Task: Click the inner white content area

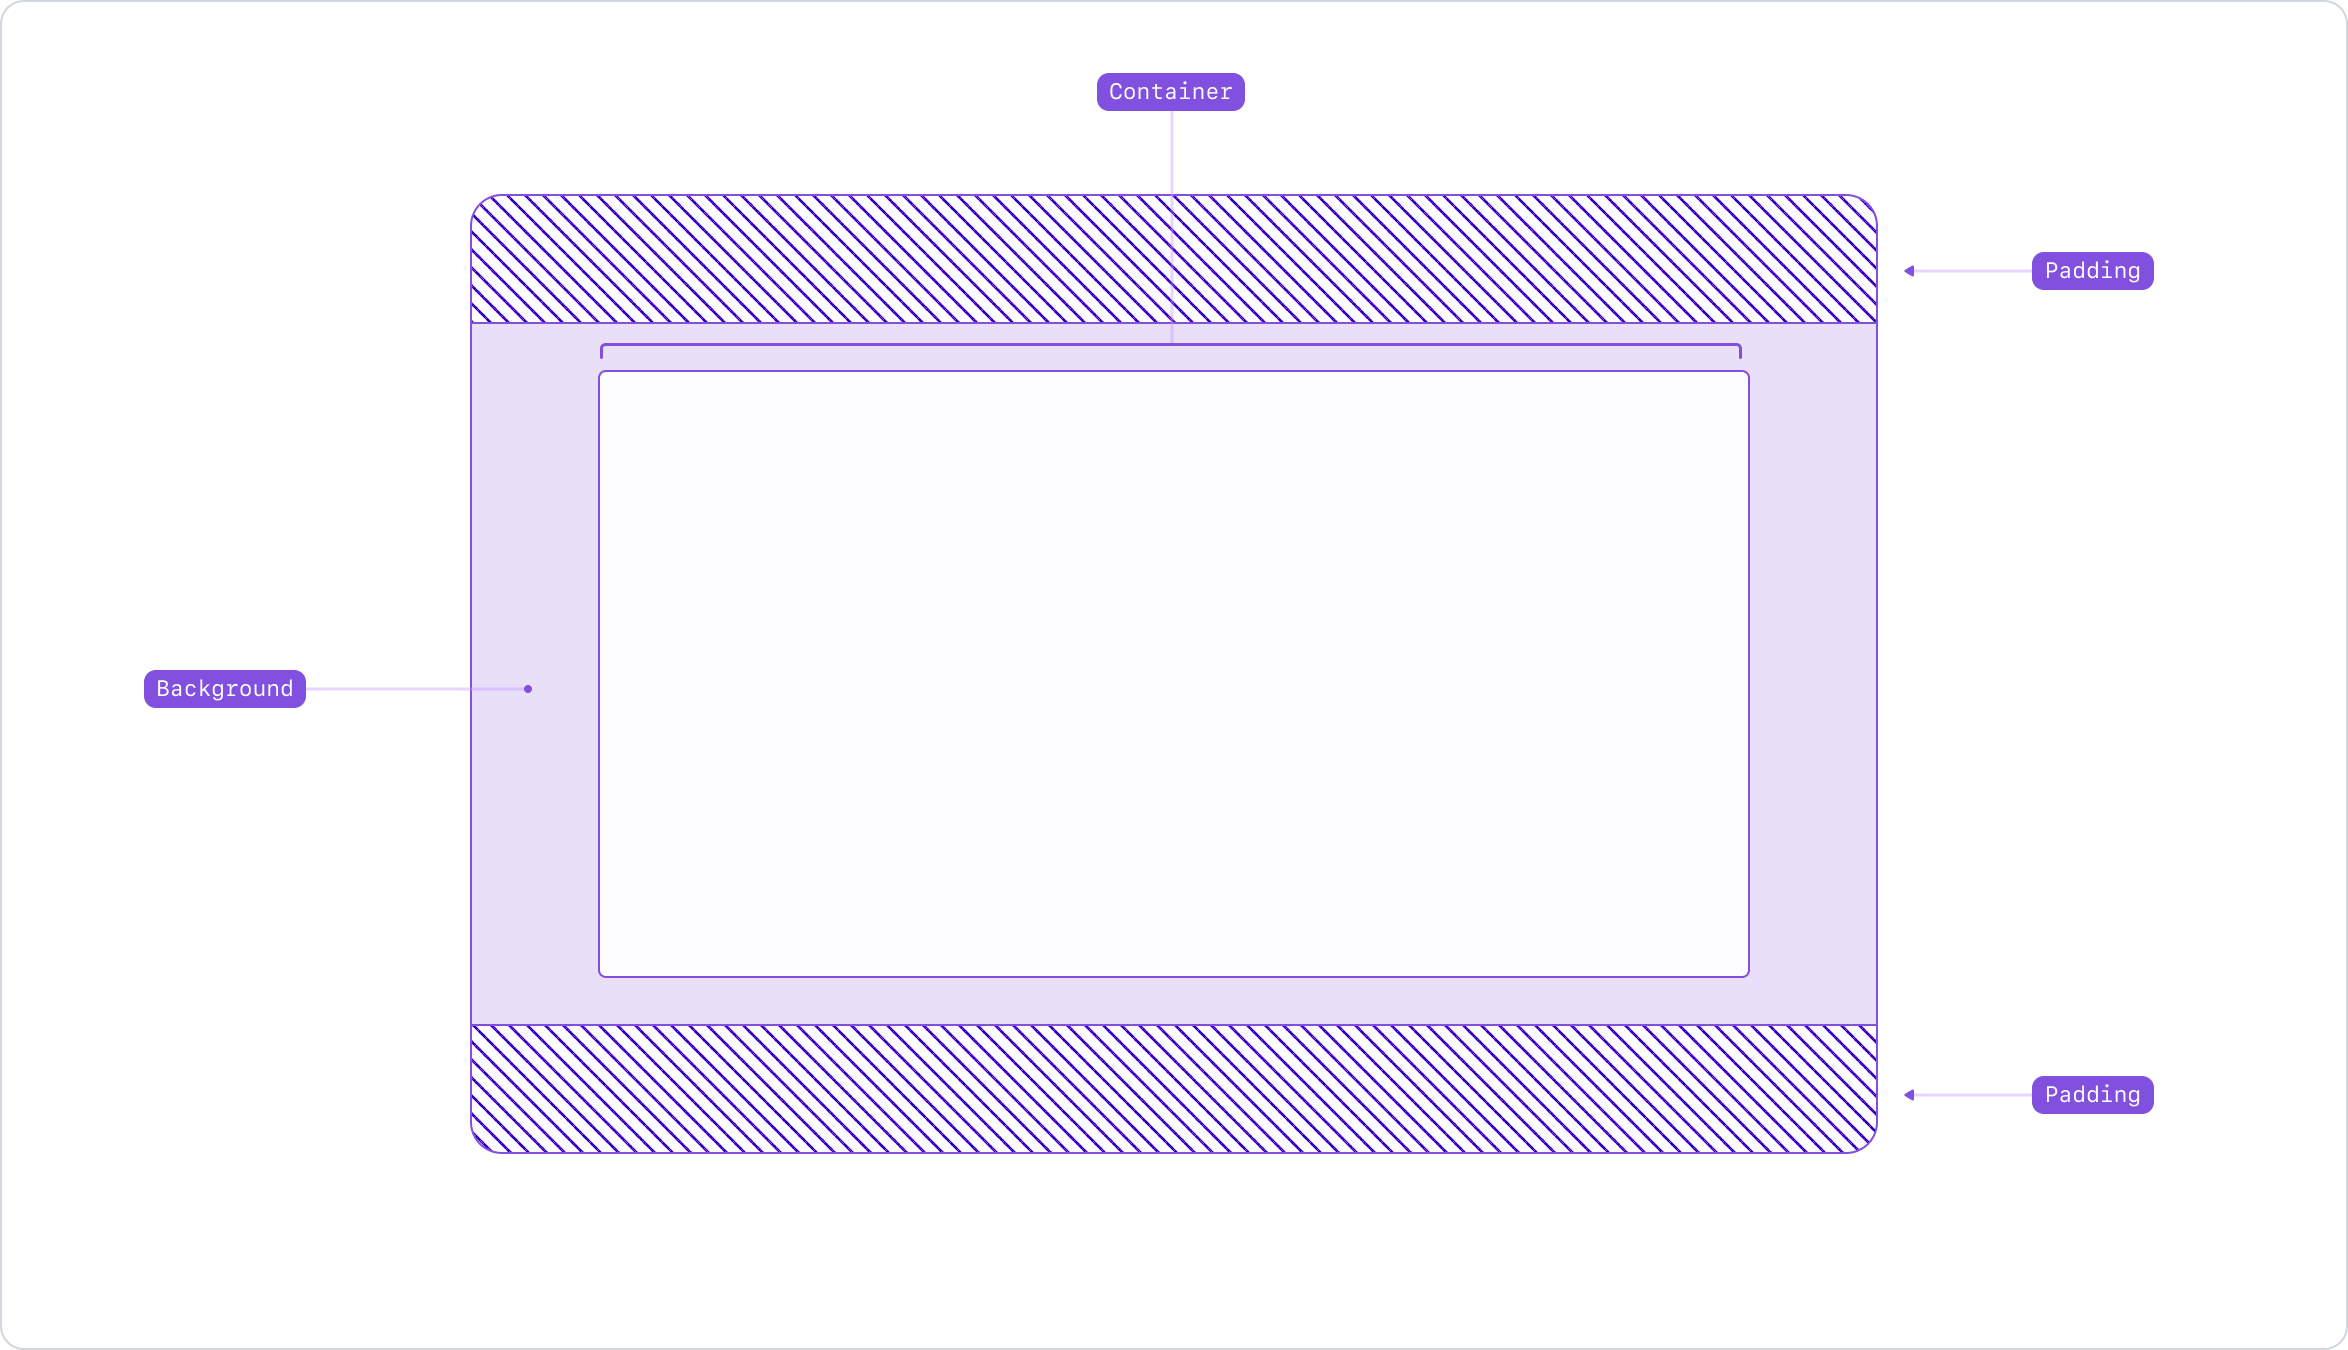Action: (1172, 673)
